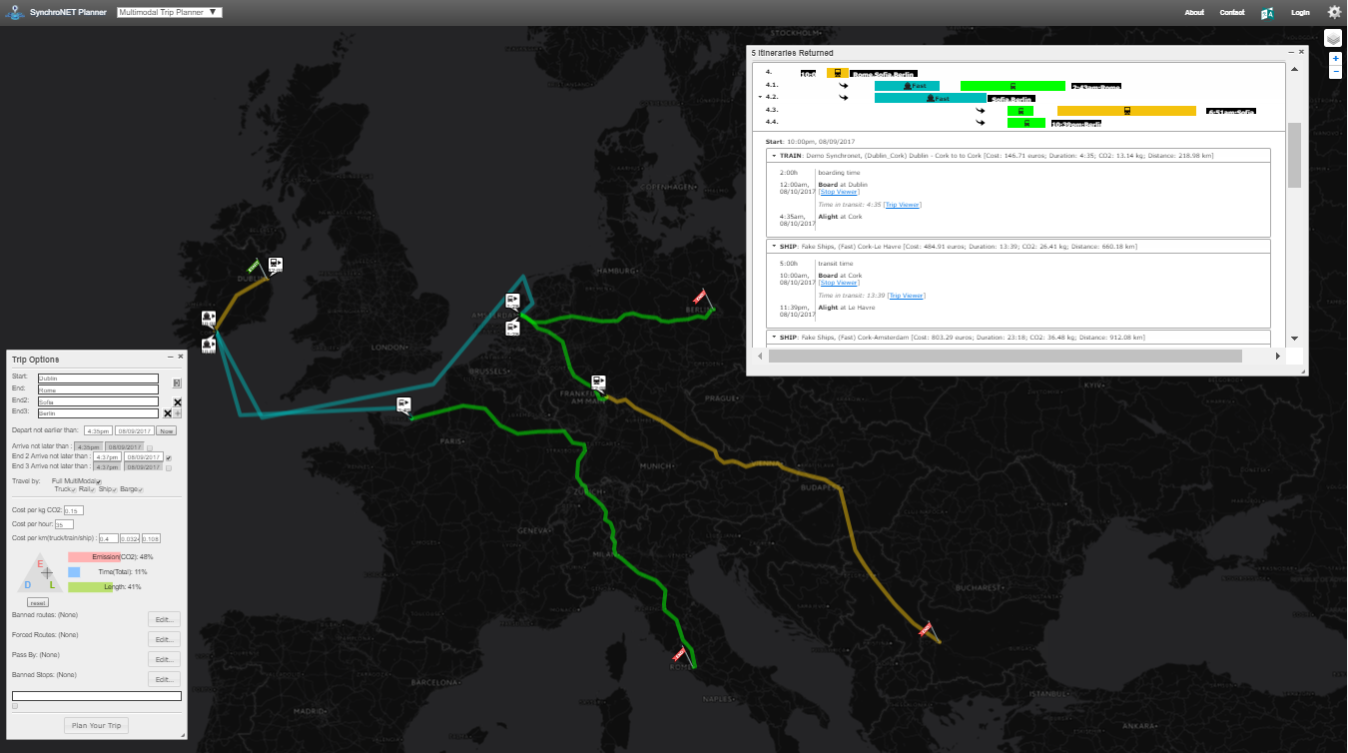Click the EDL preference triangle crosshair
Screen dimensions: 1348x753
click(46, 573)
